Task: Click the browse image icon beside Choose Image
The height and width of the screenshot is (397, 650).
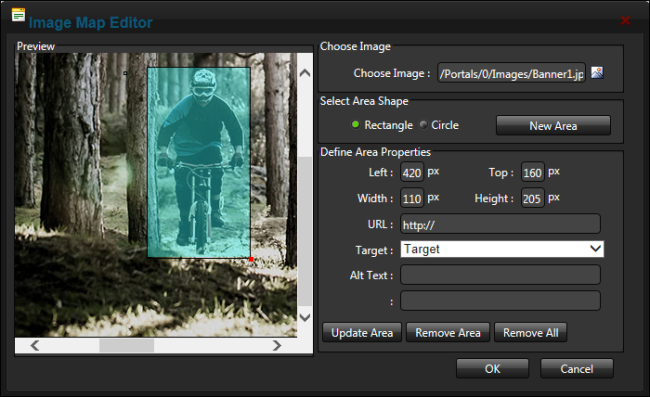Action: 597,73
